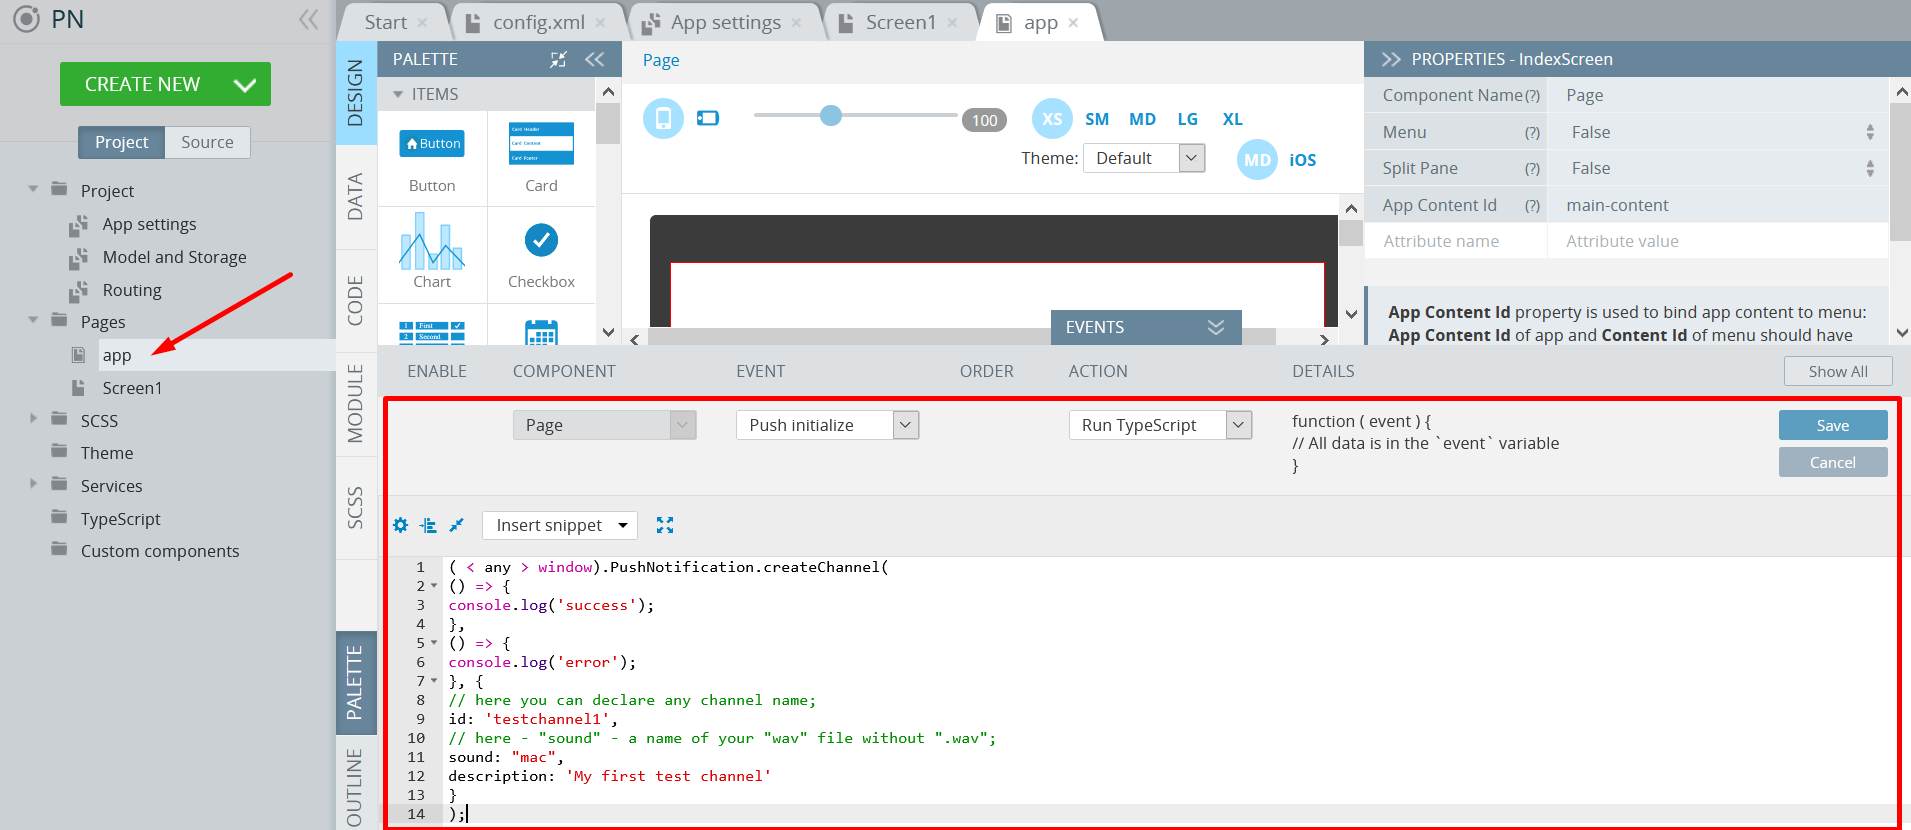Image resolution: width=1911 pixels, height=830 pixels.
Task: Fold code at line 2 arrow
Action: point(434,586)
